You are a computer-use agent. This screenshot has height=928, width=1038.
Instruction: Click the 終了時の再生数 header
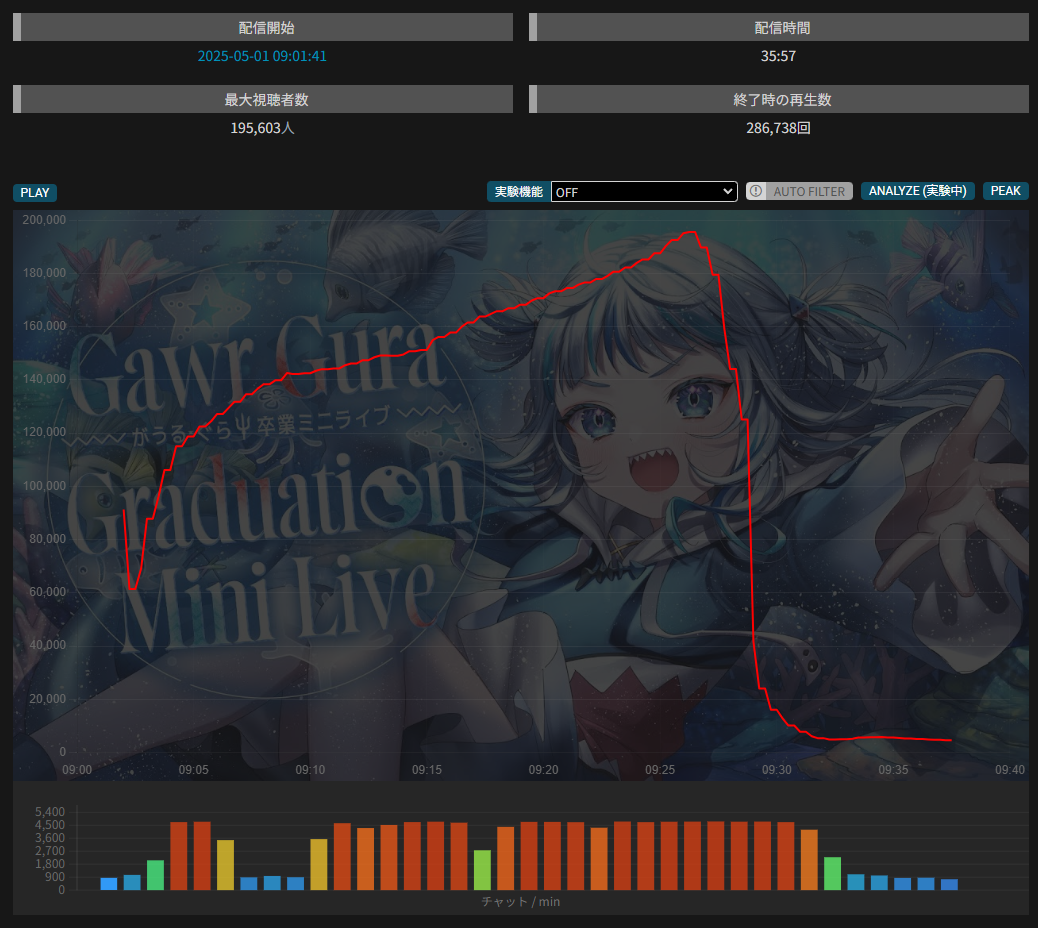(778, 99)
